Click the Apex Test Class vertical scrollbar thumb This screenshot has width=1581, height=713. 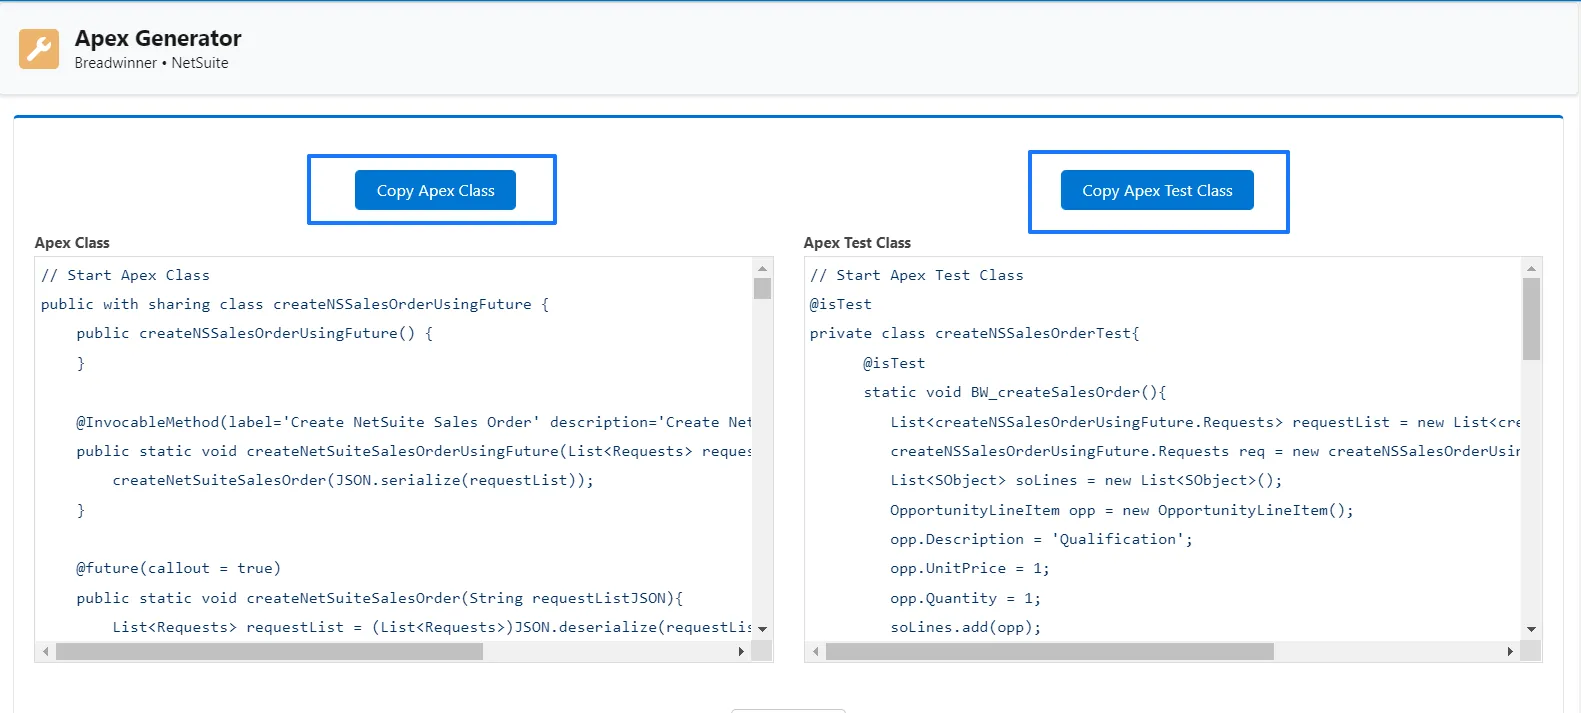1531,319
